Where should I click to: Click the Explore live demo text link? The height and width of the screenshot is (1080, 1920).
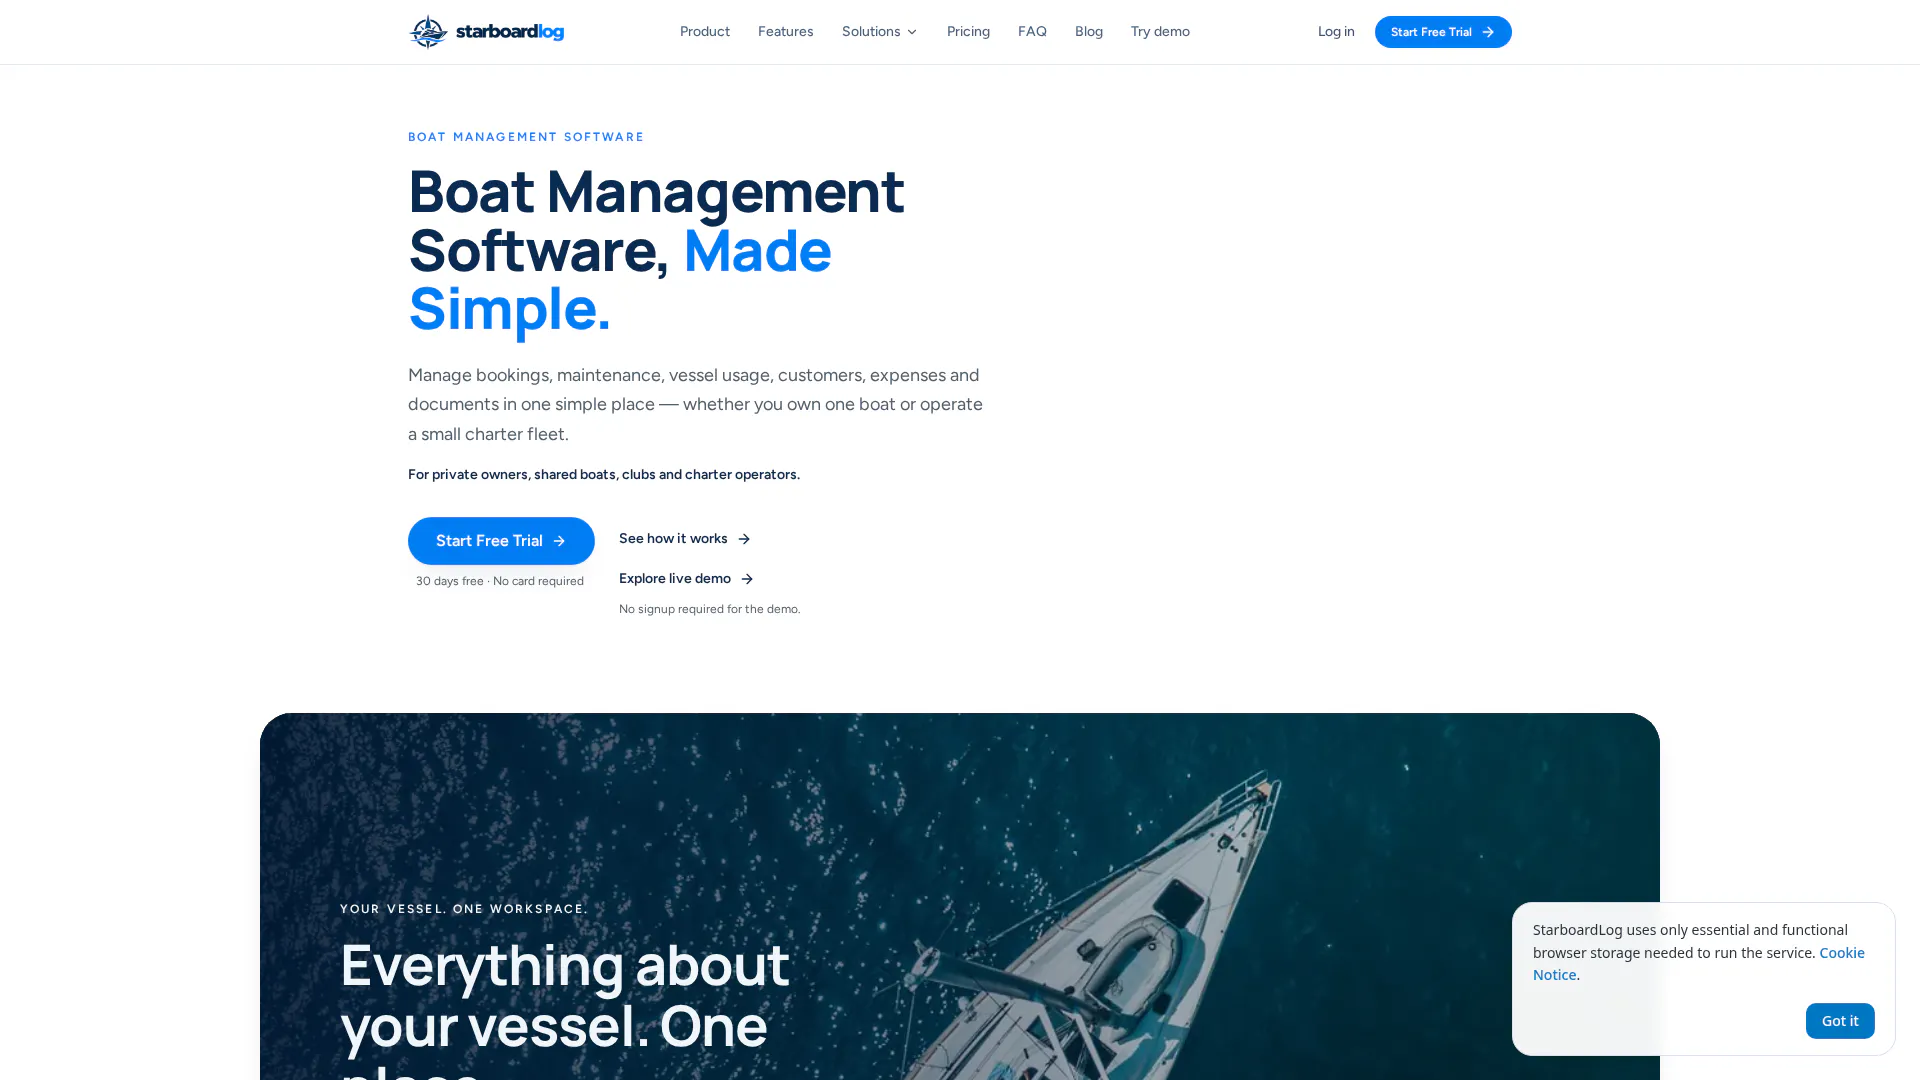tap(675, 579)
